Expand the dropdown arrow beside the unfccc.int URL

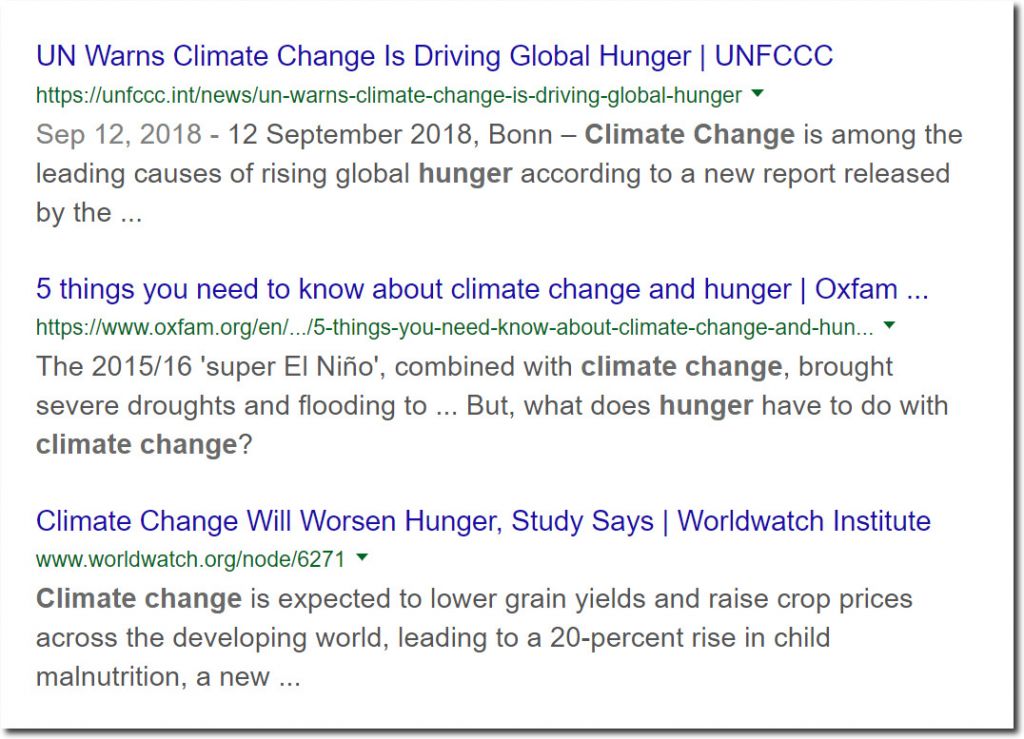(x=758, y=94)
